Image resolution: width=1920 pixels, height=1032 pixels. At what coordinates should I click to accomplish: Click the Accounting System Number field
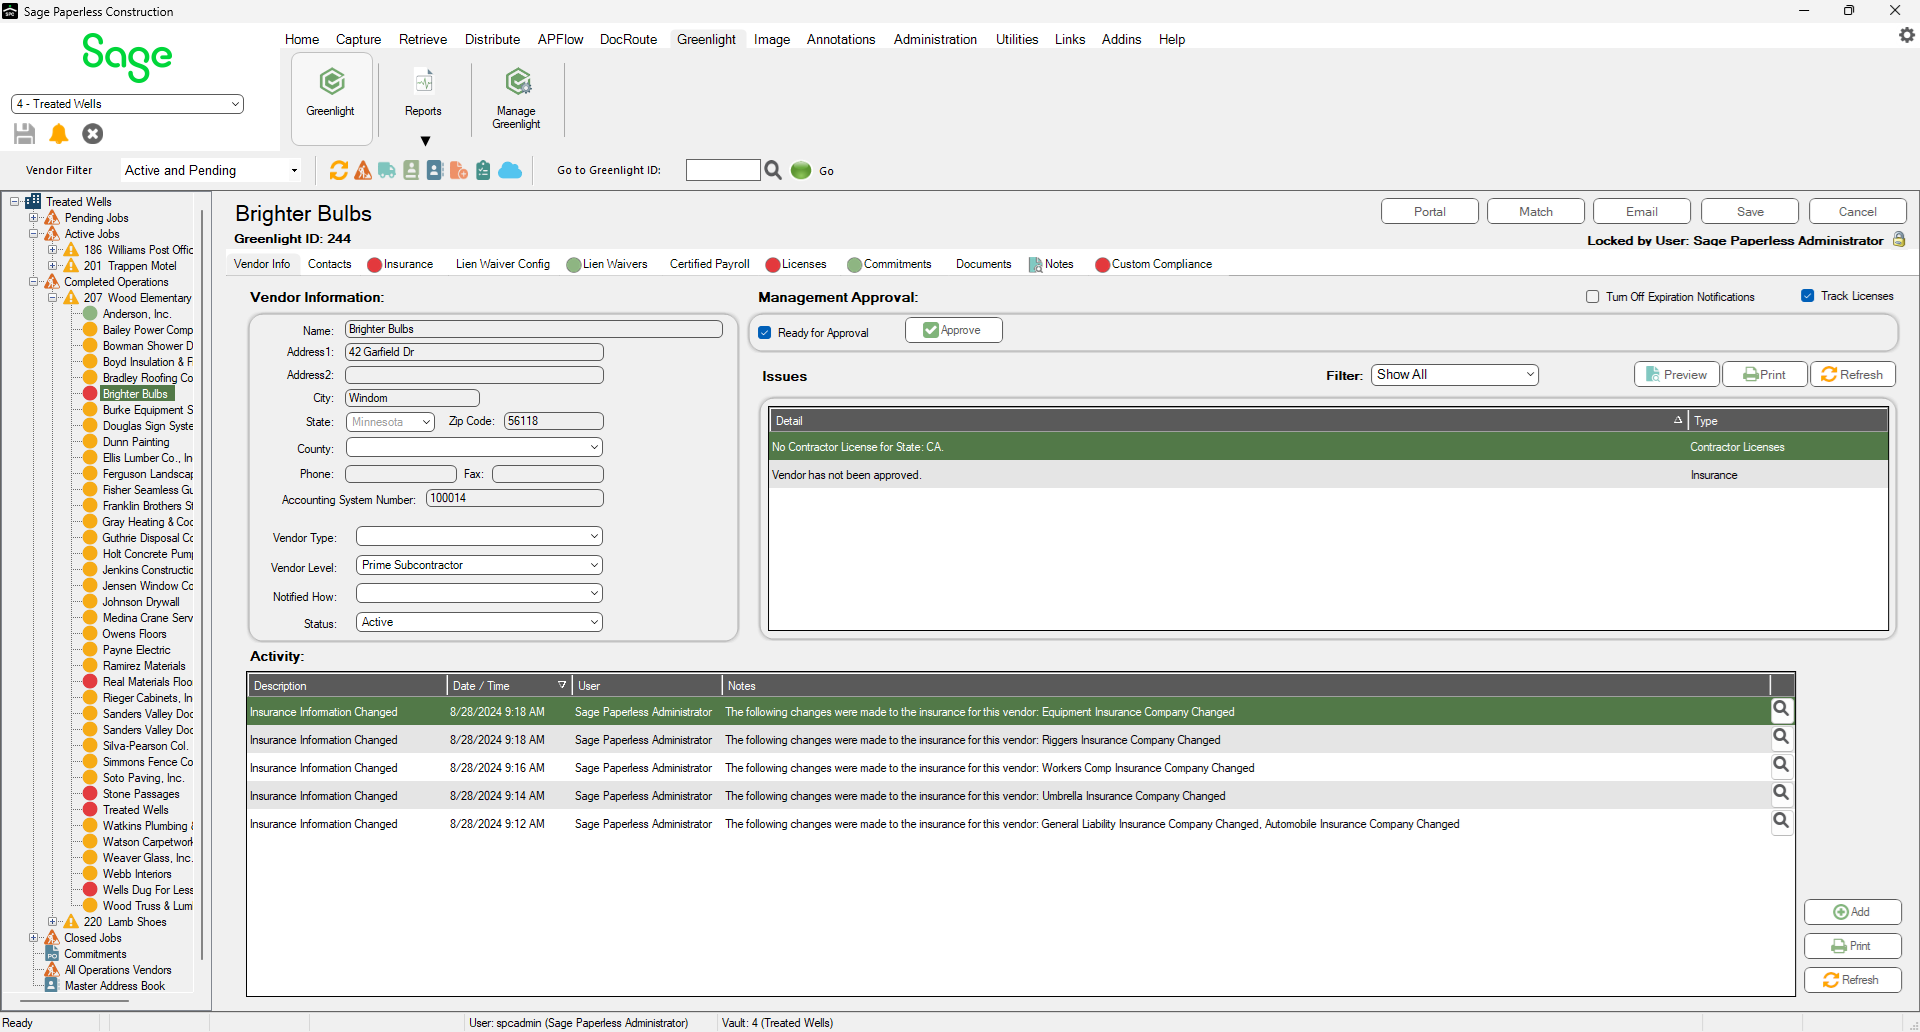pyautogui.click(x=515, y=498)
